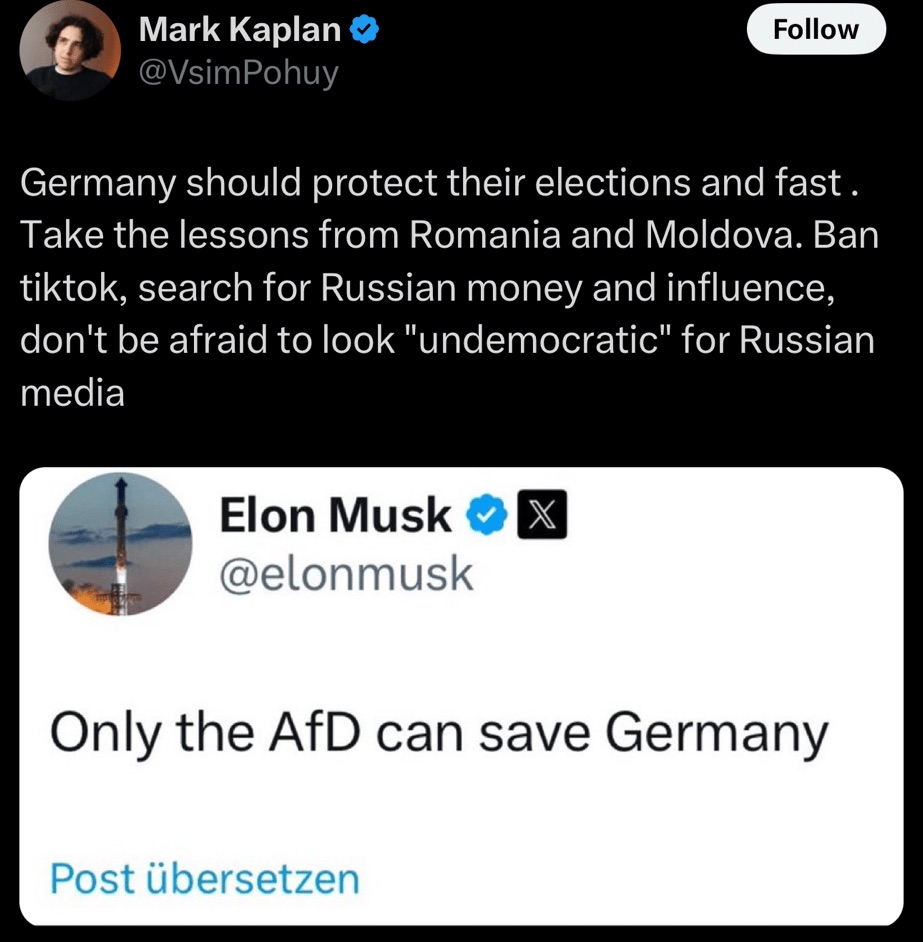This screenshot has height=942, width=923.
Task: Click the Post übersetzen translate link
Action: point(204,878)
